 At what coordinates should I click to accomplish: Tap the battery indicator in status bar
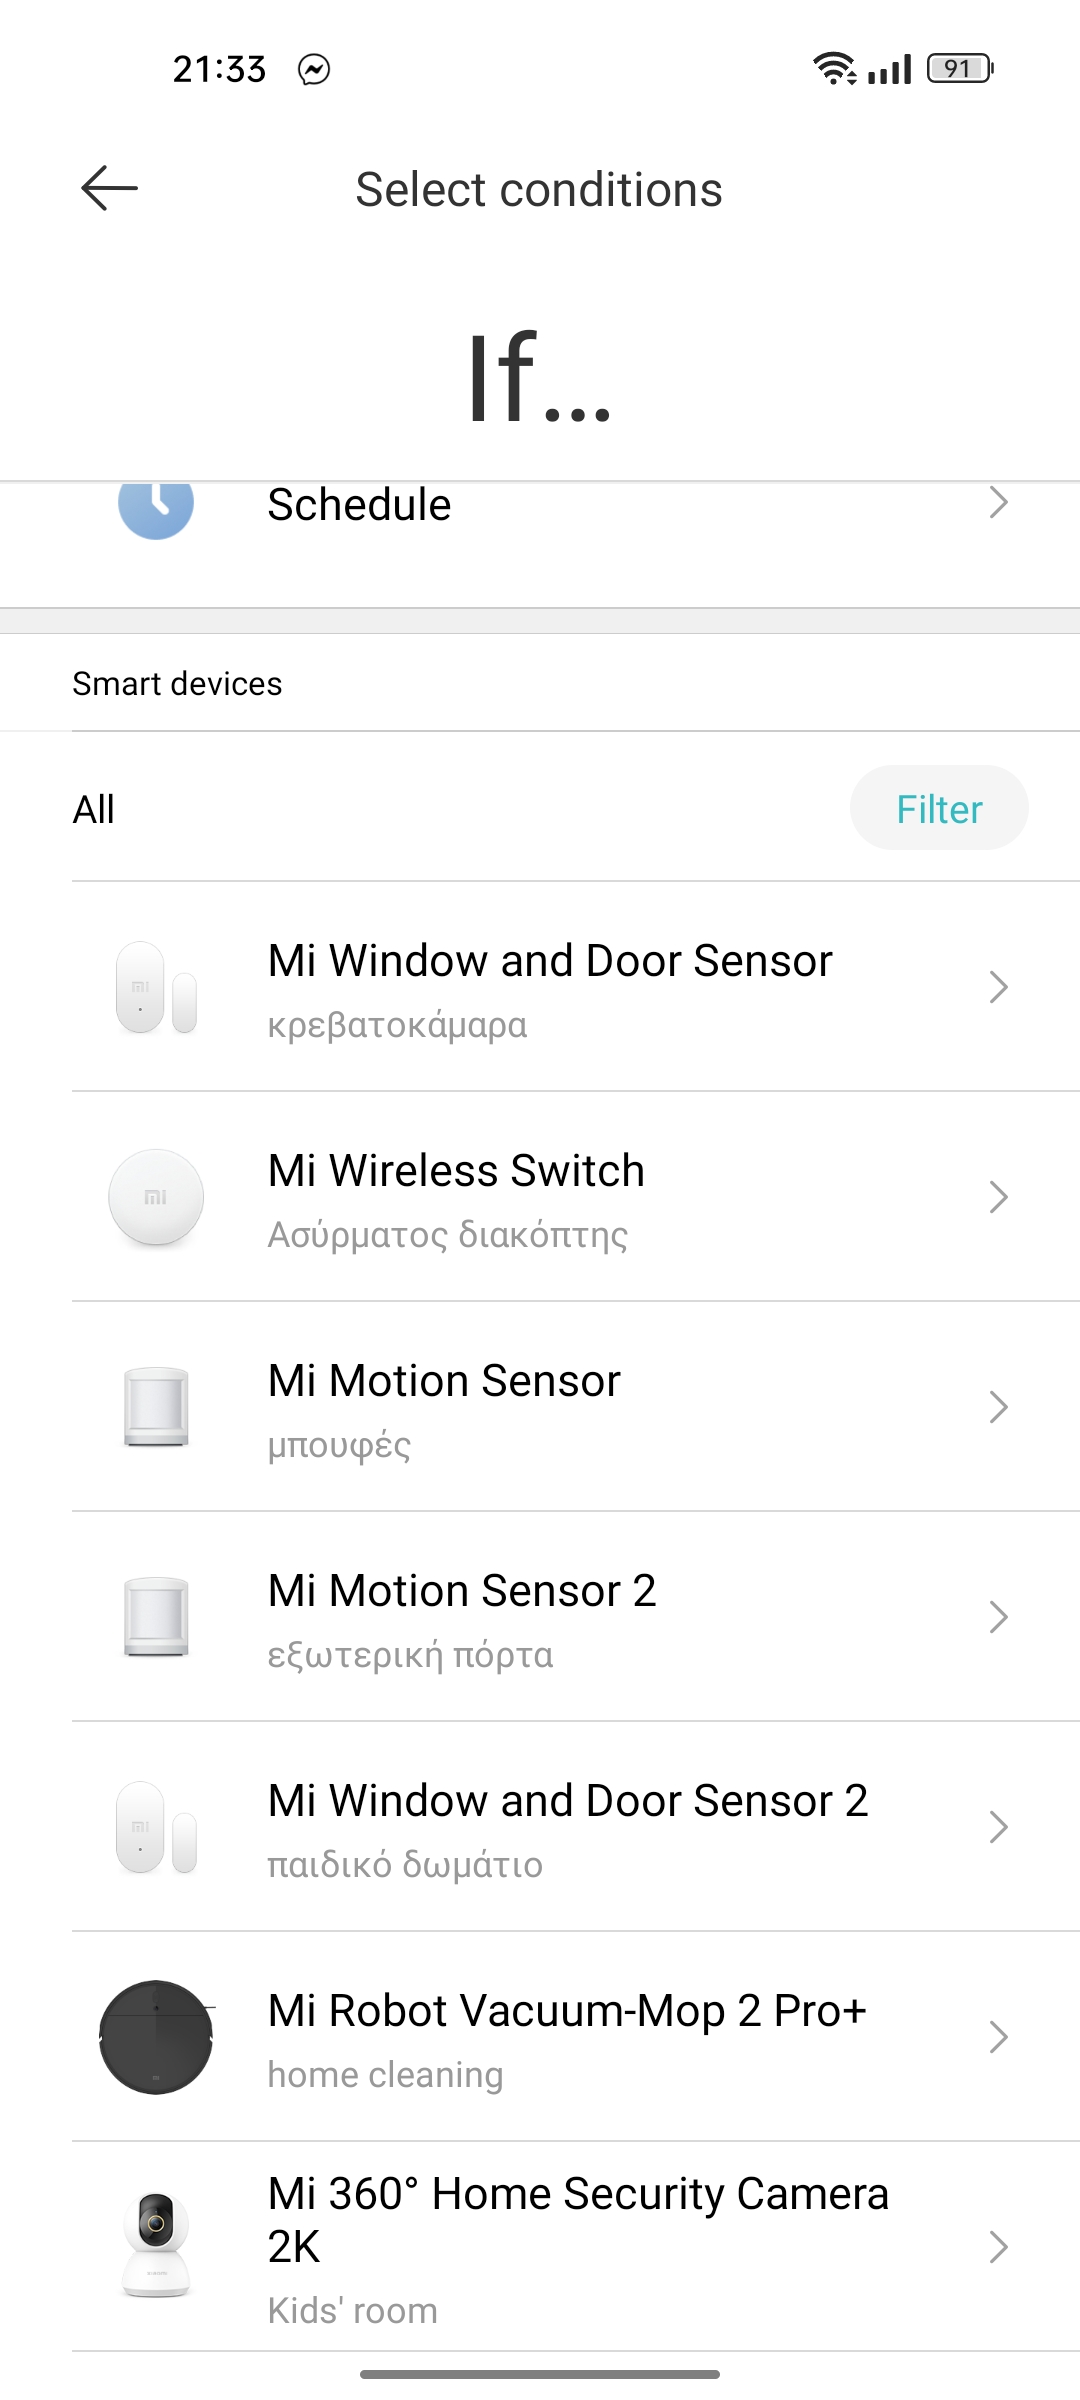959,69
